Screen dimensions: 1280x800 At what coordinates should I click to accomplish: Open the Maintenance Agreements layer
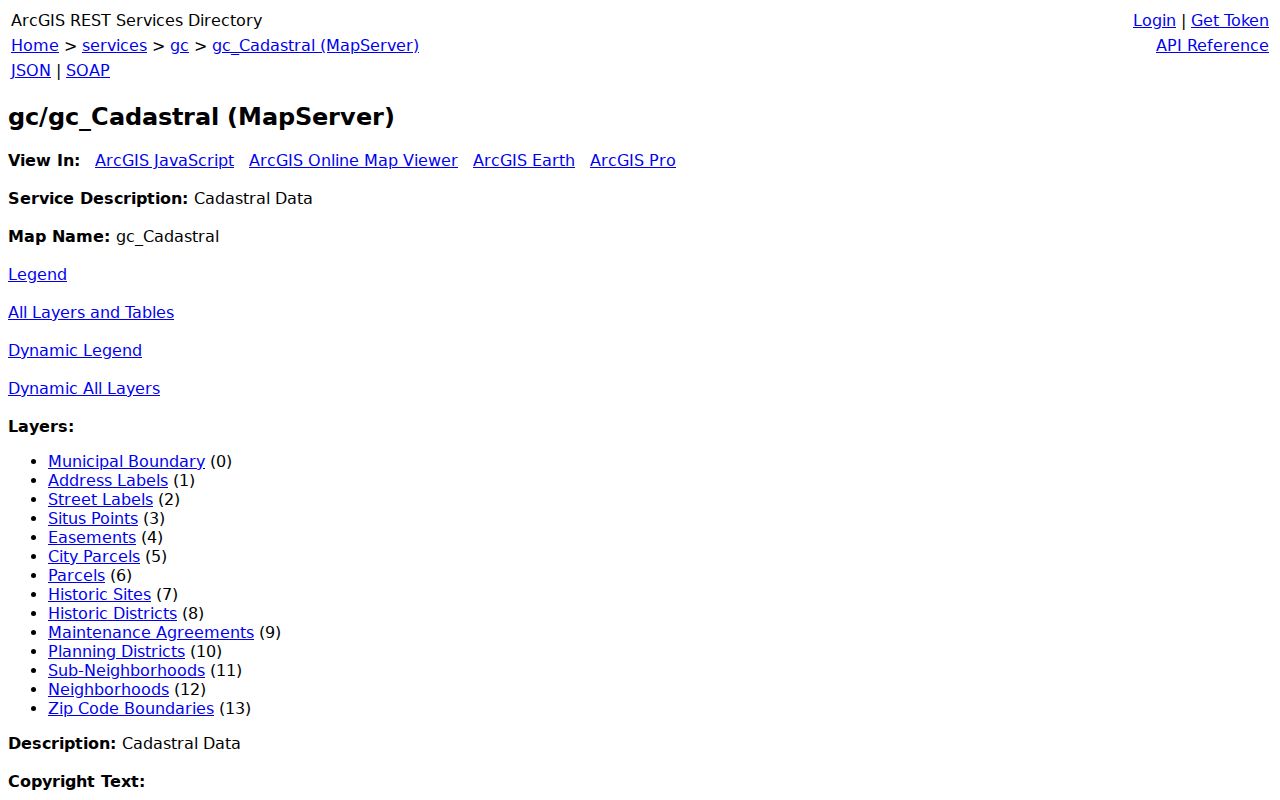click(x=151, y=632)
